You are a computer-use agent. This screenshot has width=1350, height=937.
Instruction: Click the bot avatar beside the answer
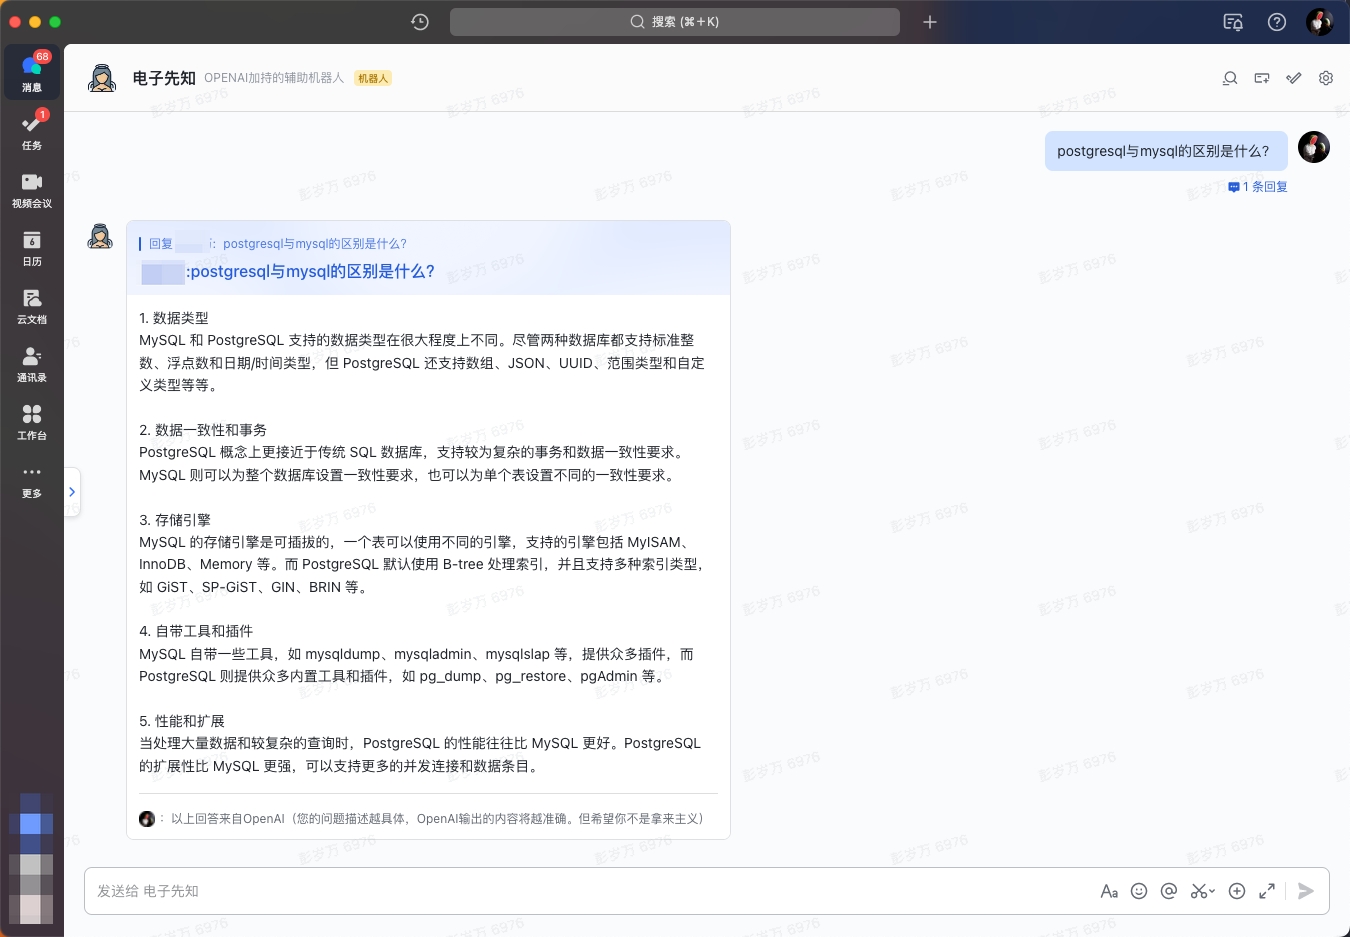click(100, 236)
